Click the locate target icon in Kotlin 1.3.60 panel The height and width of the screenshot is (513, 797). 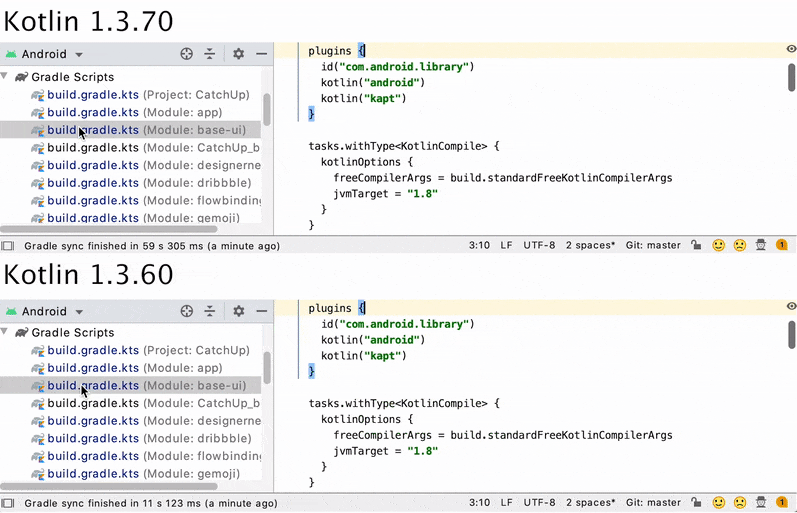click(187, 311)
